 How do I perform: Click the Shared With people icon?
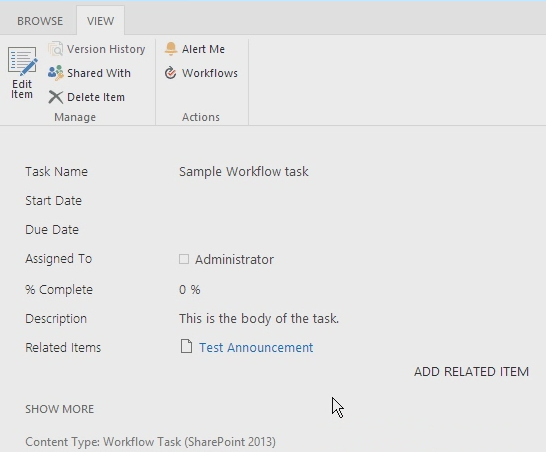[56, 73]
